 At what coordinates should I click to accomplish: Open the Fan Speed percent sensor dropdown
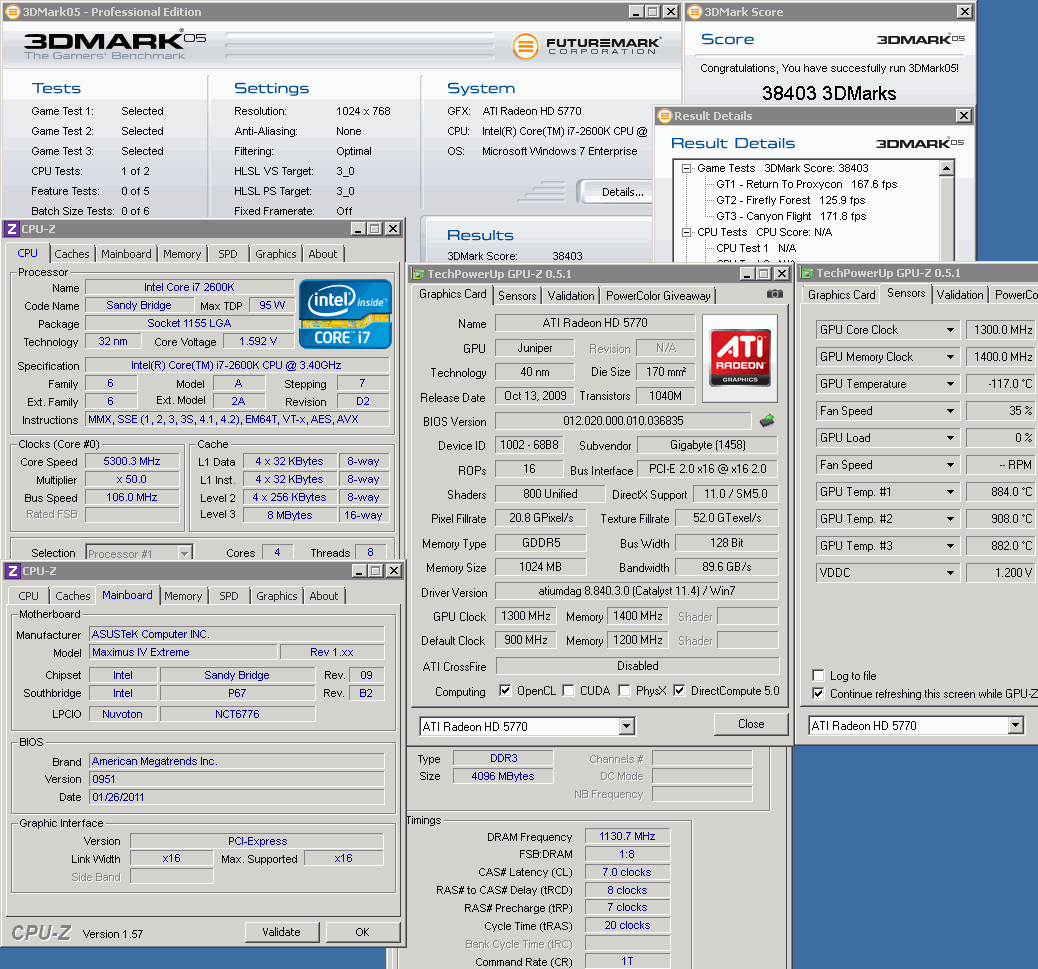click(x=950, y=411)
